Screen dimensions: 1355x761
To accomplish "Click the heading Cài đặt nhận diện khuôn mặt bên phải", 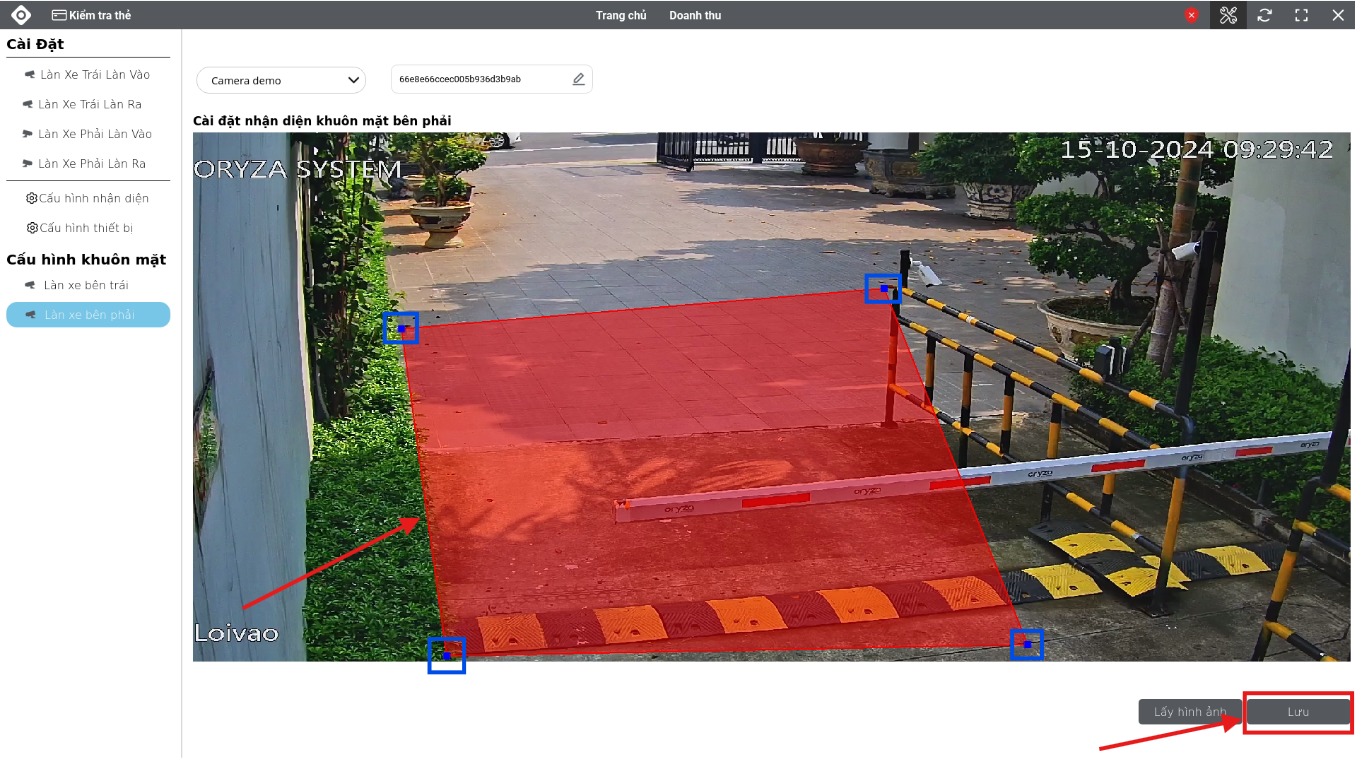I will (322, 120).
